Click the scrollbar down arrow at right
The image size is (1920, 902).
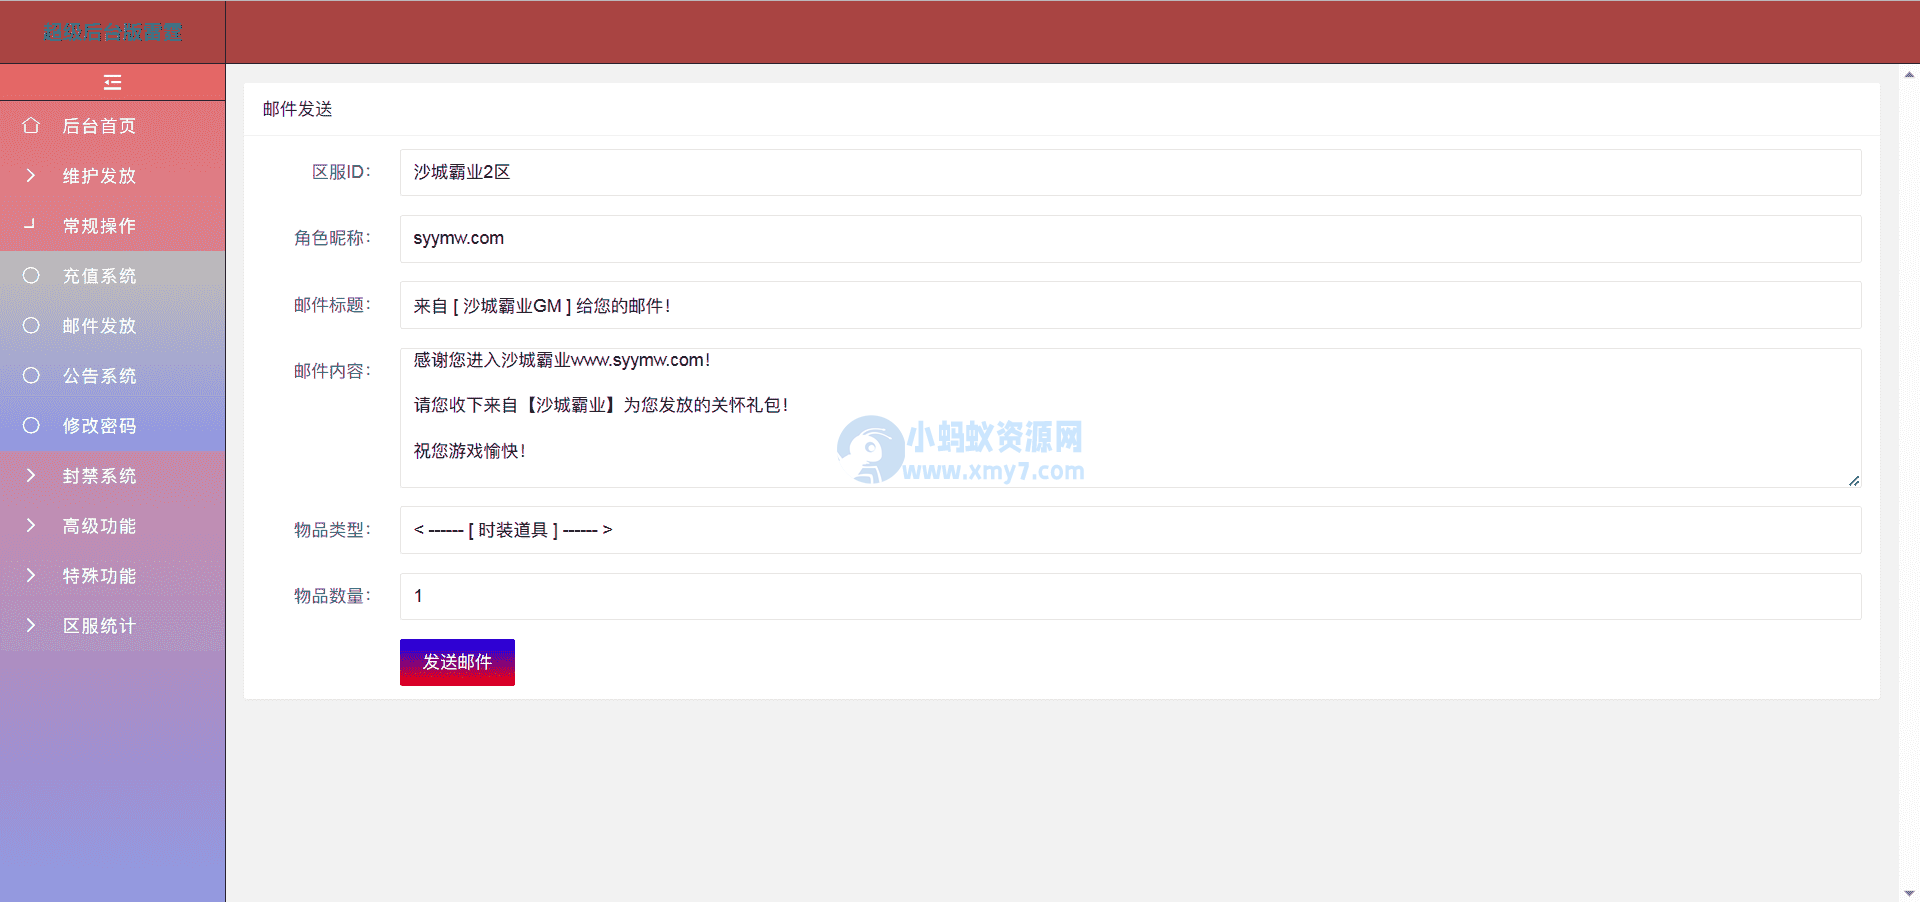pos(1909,893)
